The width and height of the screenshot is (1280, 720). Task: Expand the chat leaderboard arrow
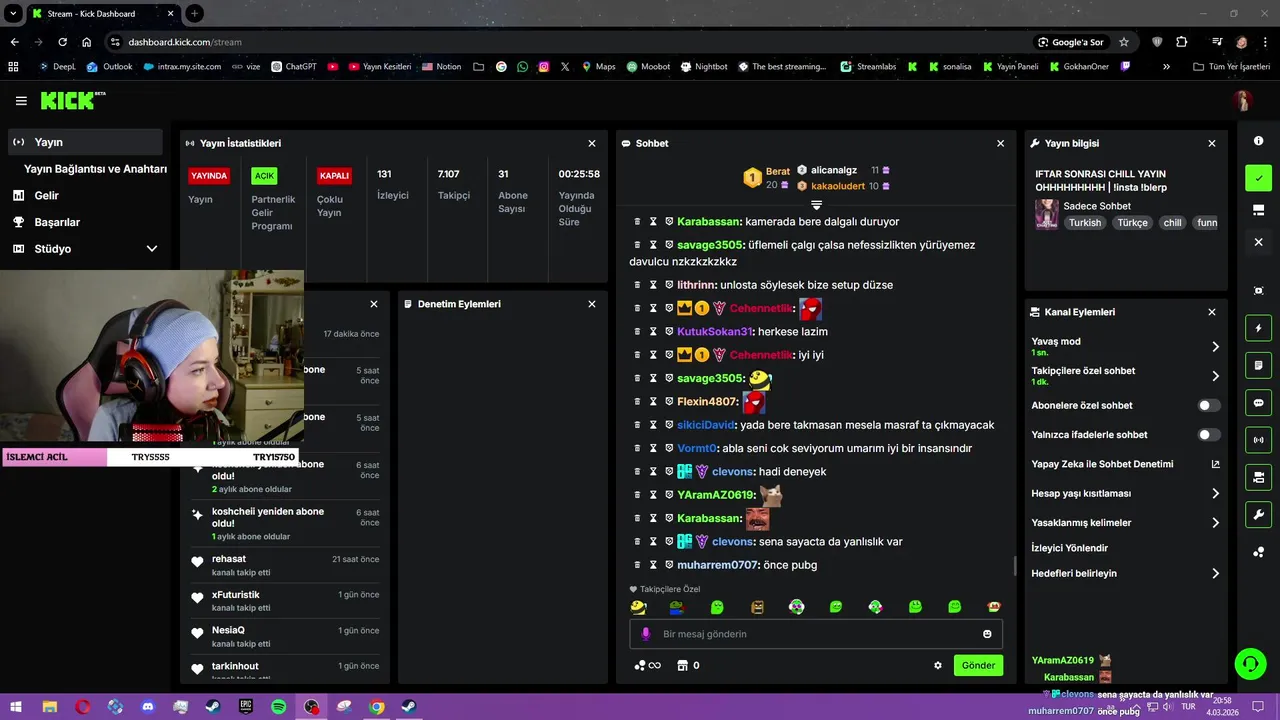pos(816,205)
